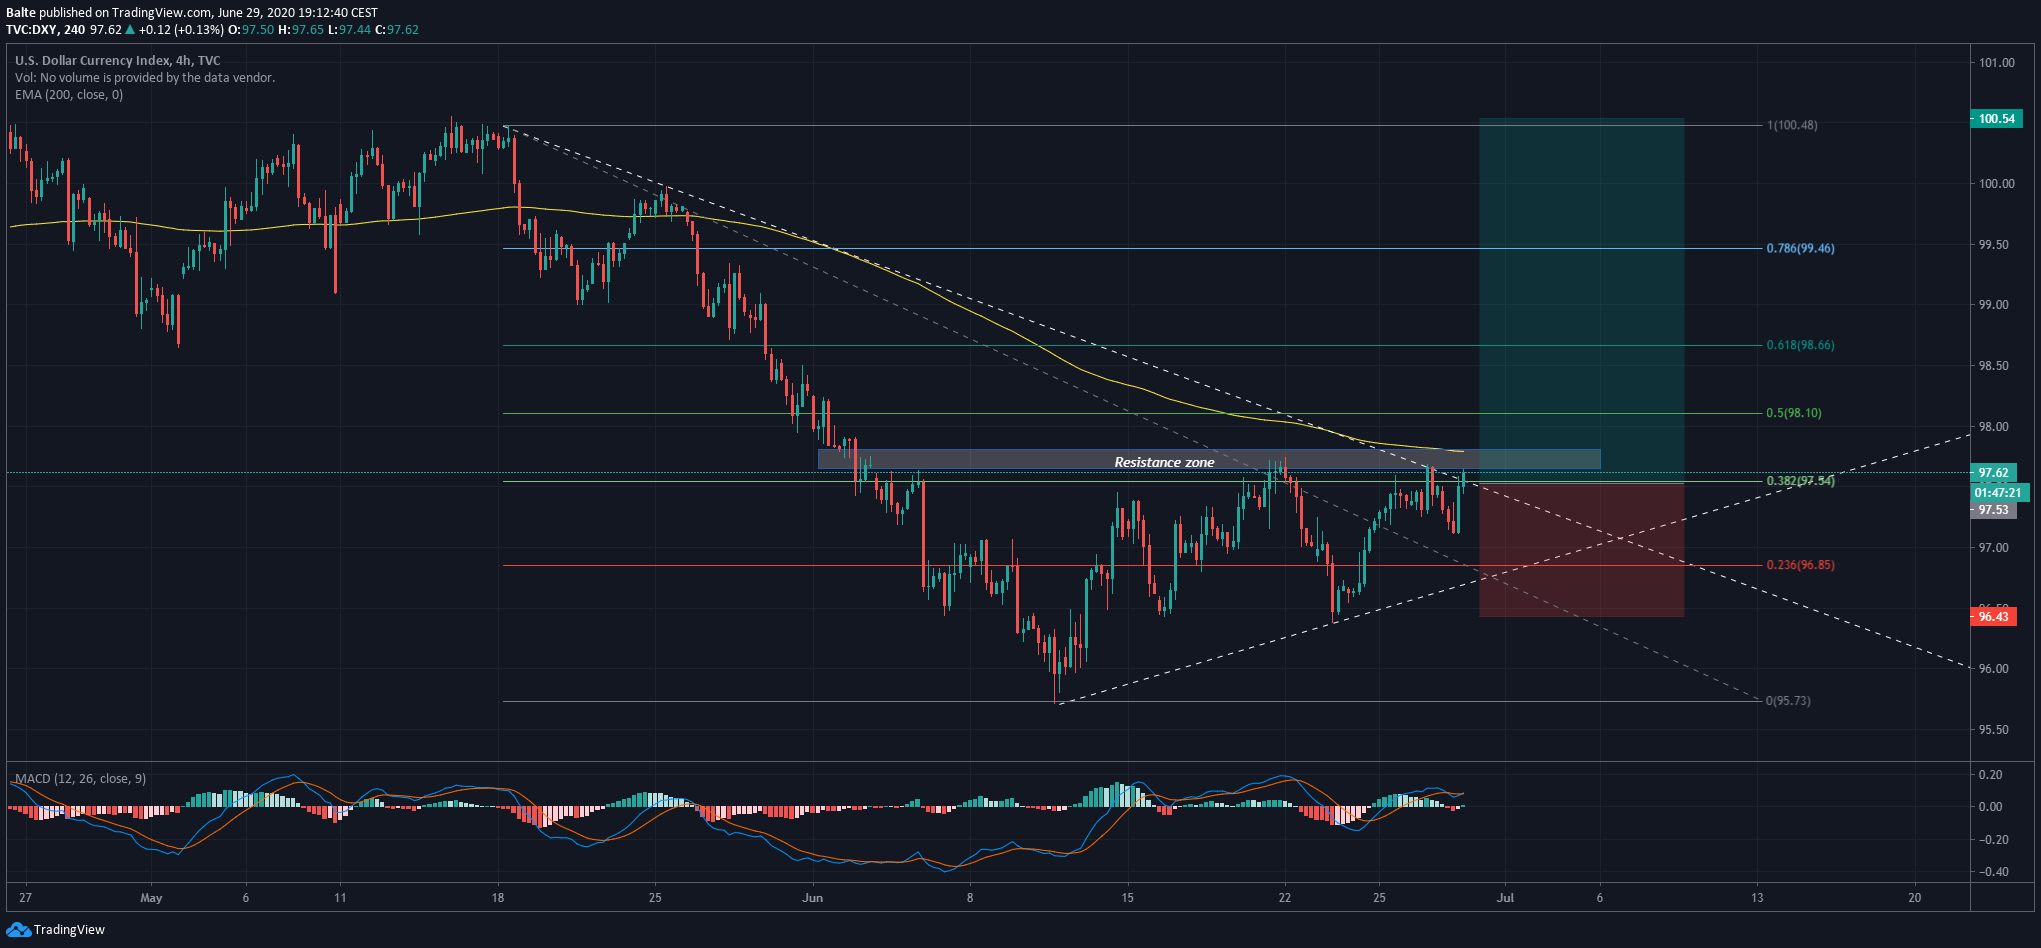Screen dimensions: 2041x948
Task: Click the 0.236(96.85) Fibonacci level label
Action: (x=1800, y=565)
